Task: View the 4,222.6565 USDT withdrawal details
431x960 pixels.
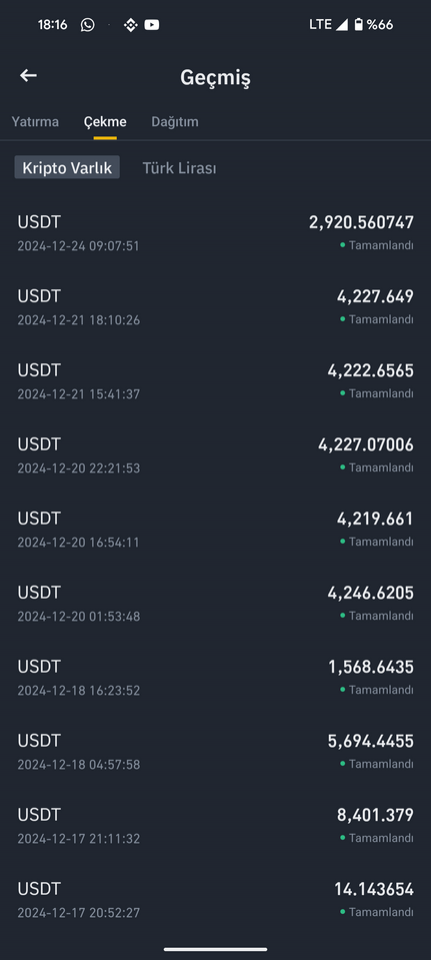Action: coord(216,381)
